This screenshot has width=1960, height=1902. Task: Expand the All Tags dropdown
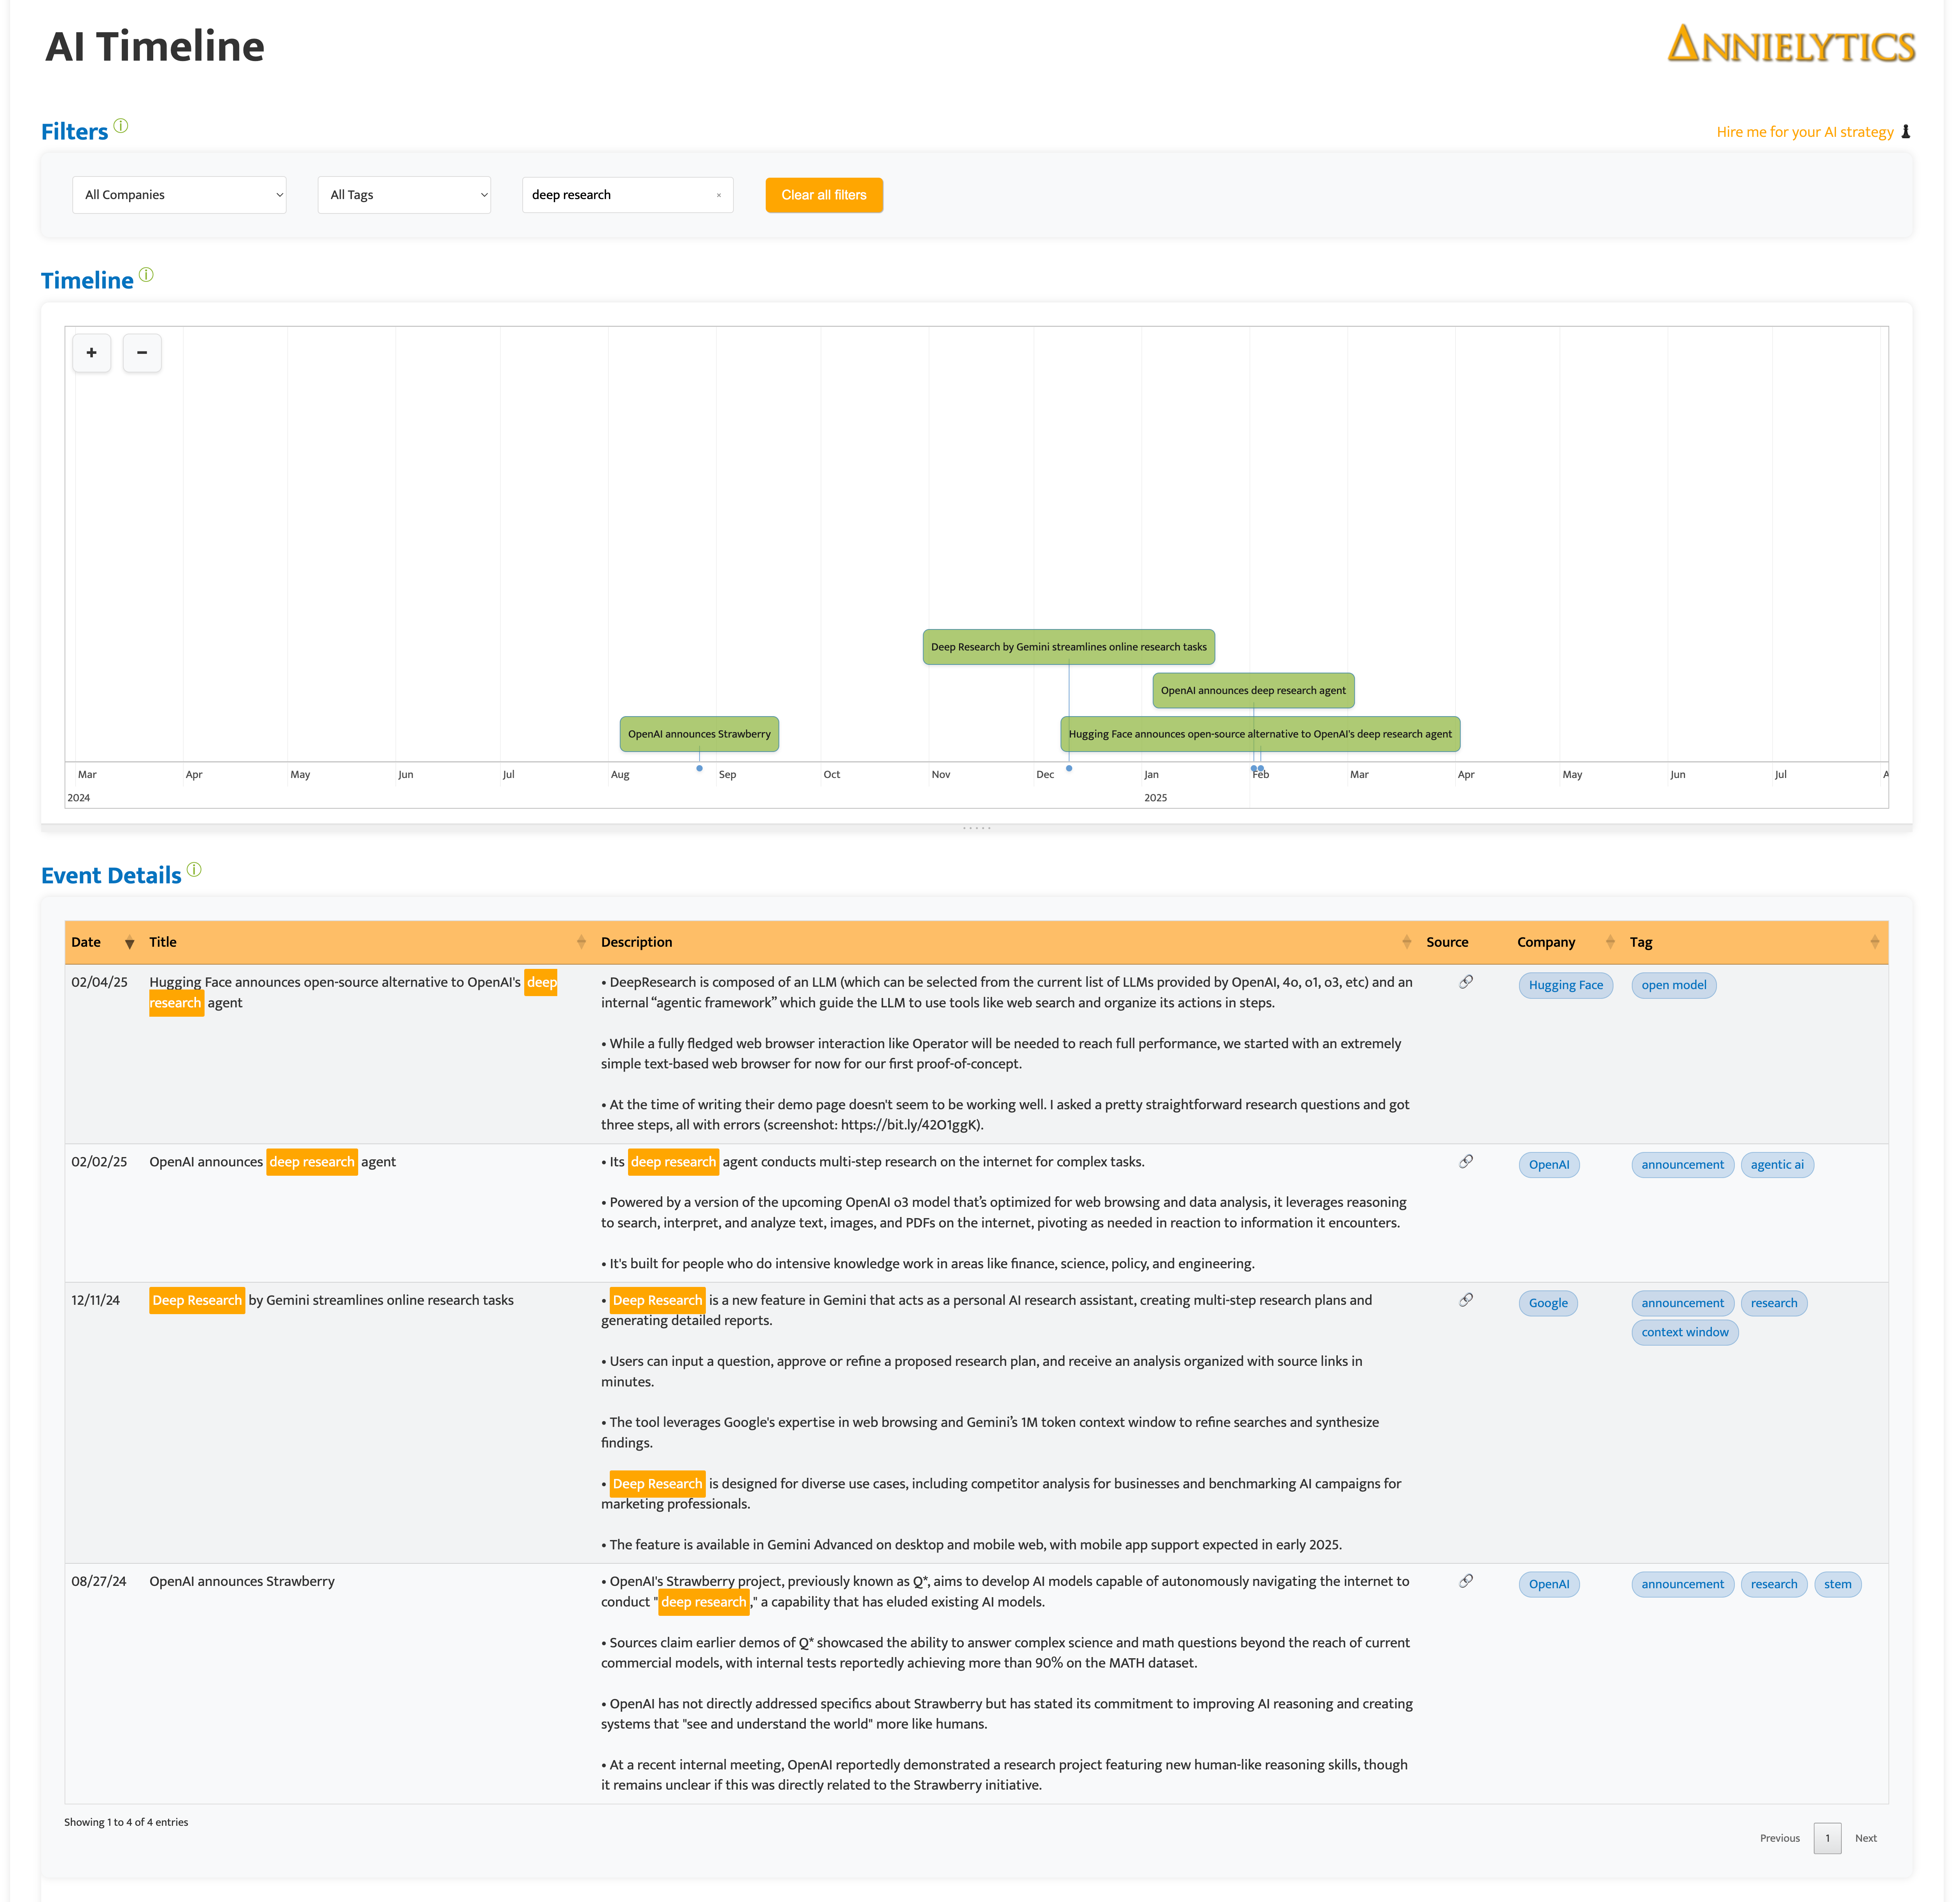tap(404, 195)
